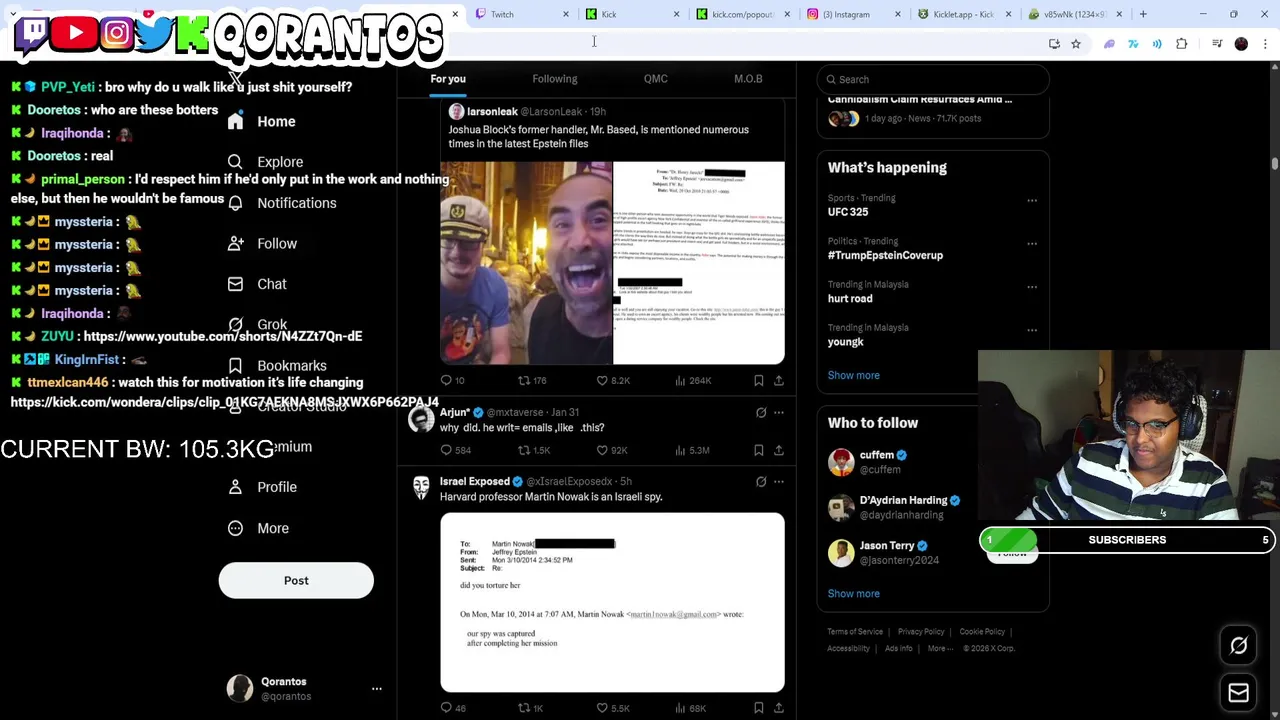Show more trends in What's happening
This screenshot has height=720, width=1280.
click(854, 375)
